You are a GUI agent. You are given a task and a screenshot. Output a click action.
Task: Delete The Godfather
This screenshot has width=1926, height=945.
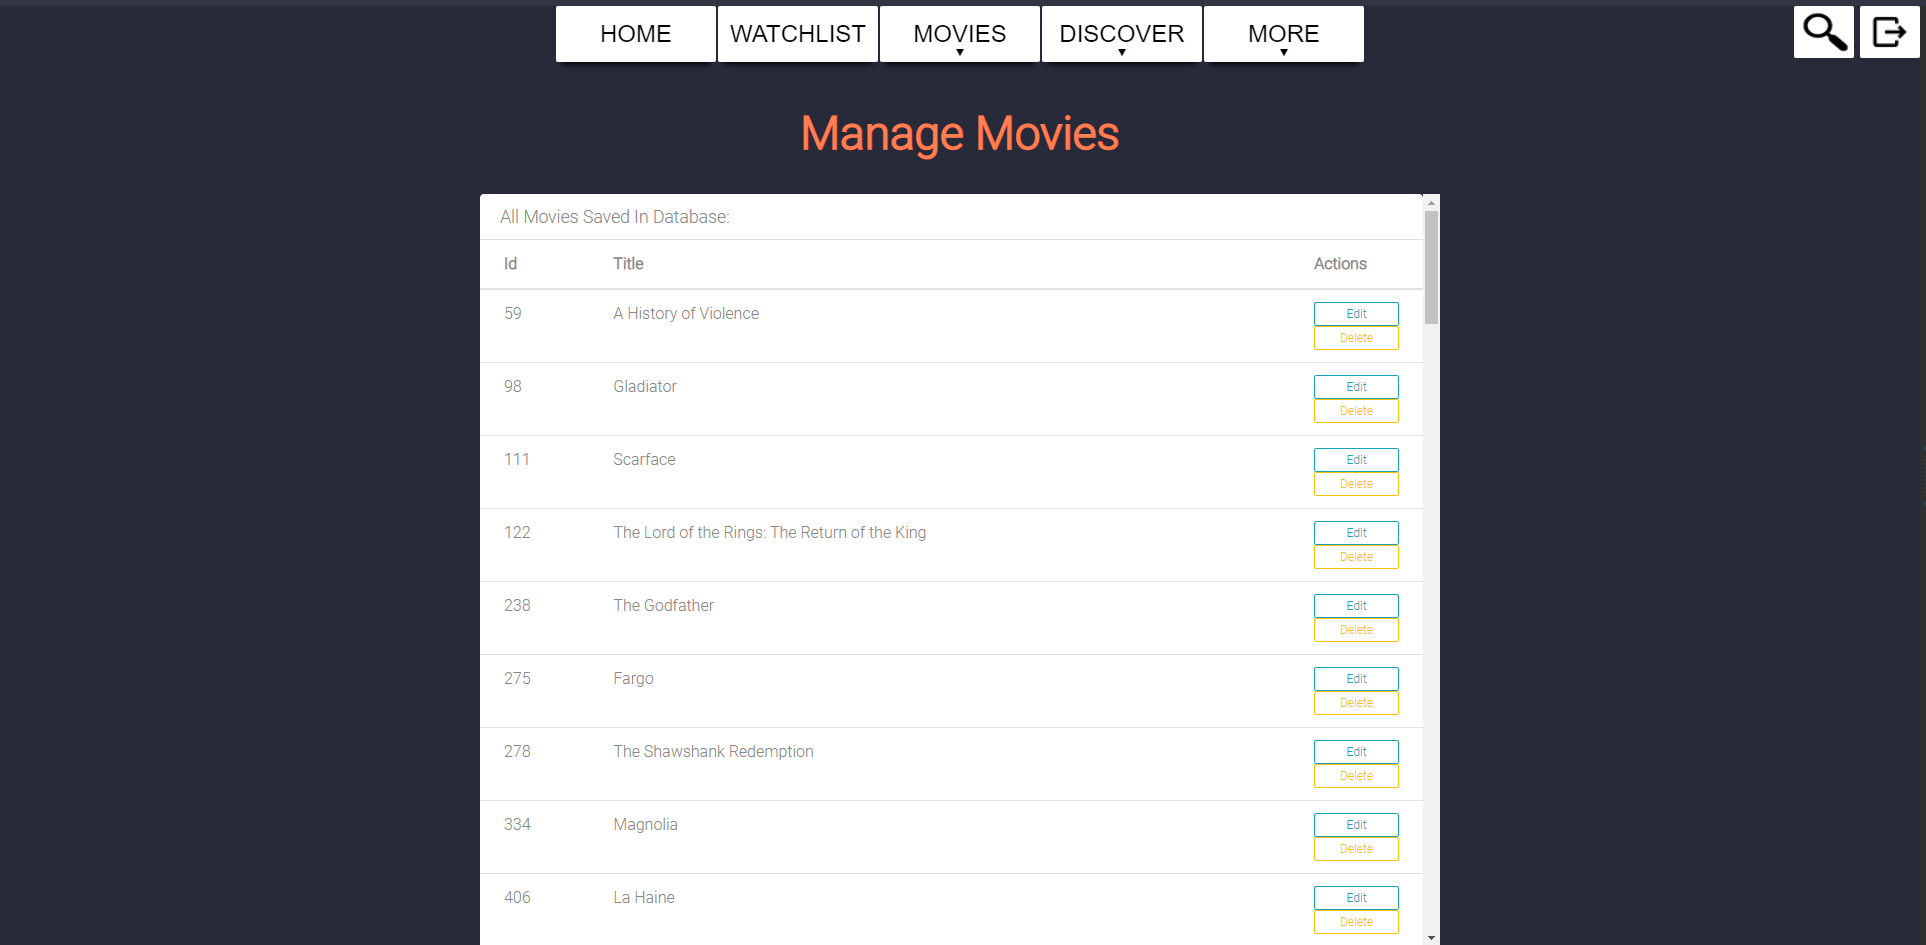(1356, 630)
